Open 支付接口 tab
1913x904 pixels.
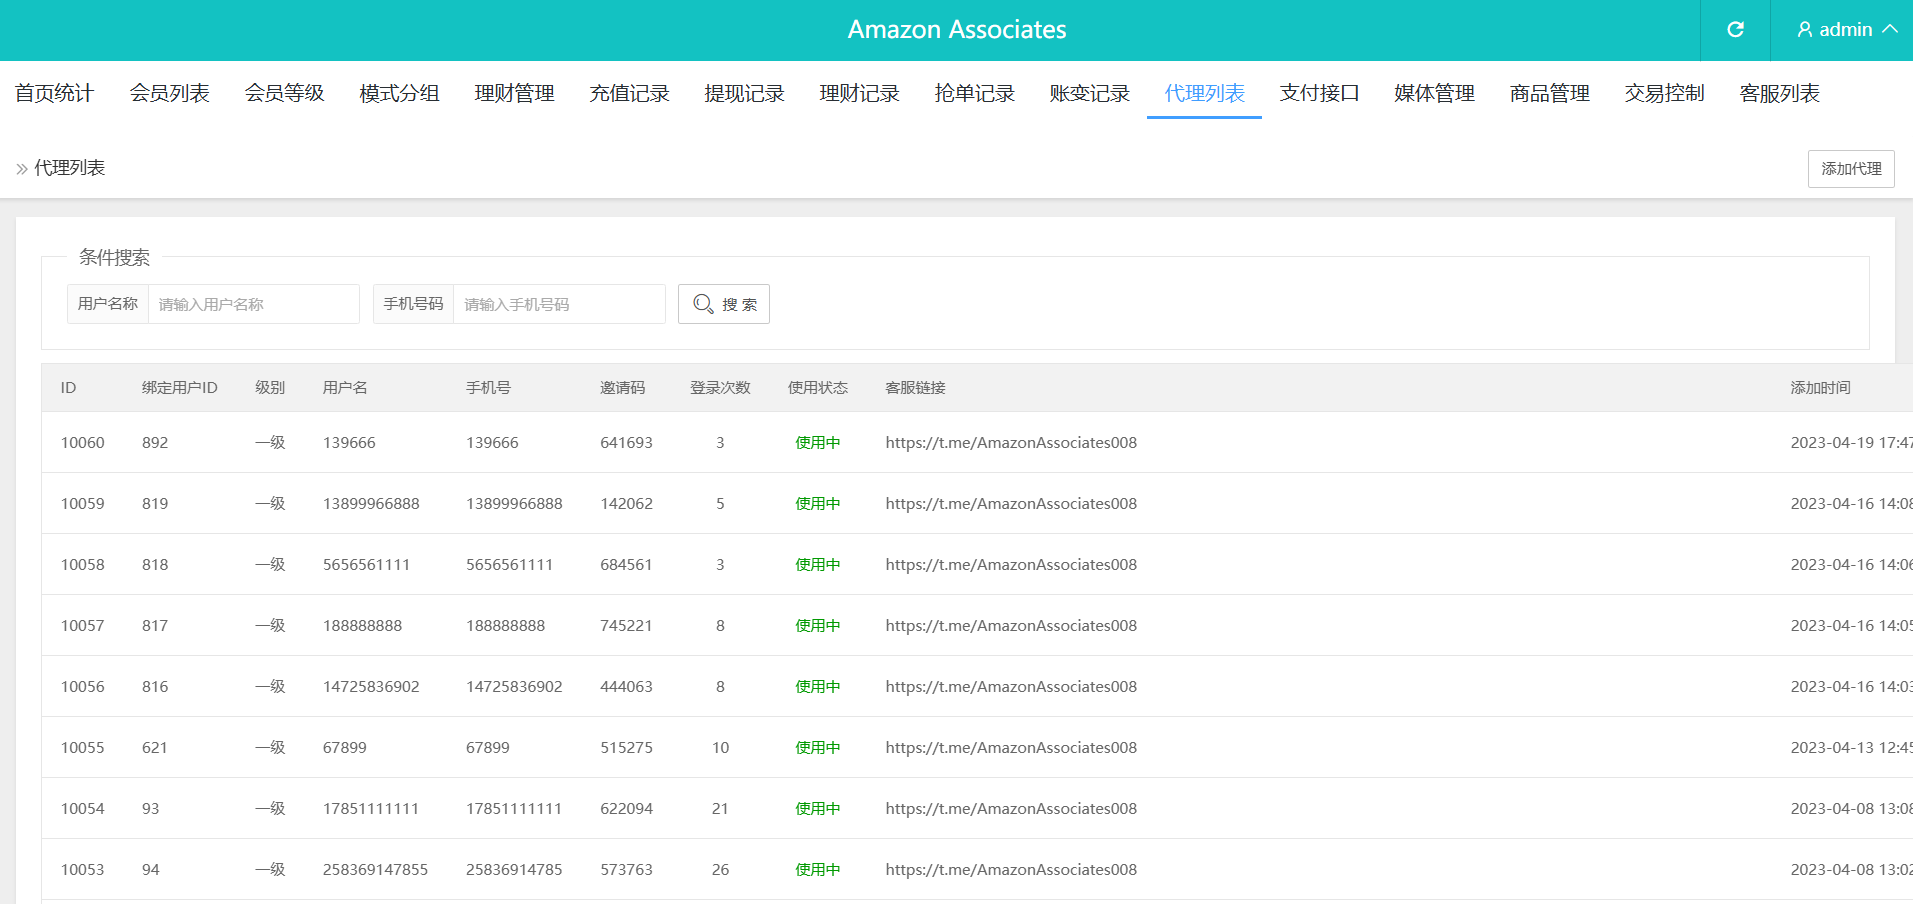coord(1320,93)
